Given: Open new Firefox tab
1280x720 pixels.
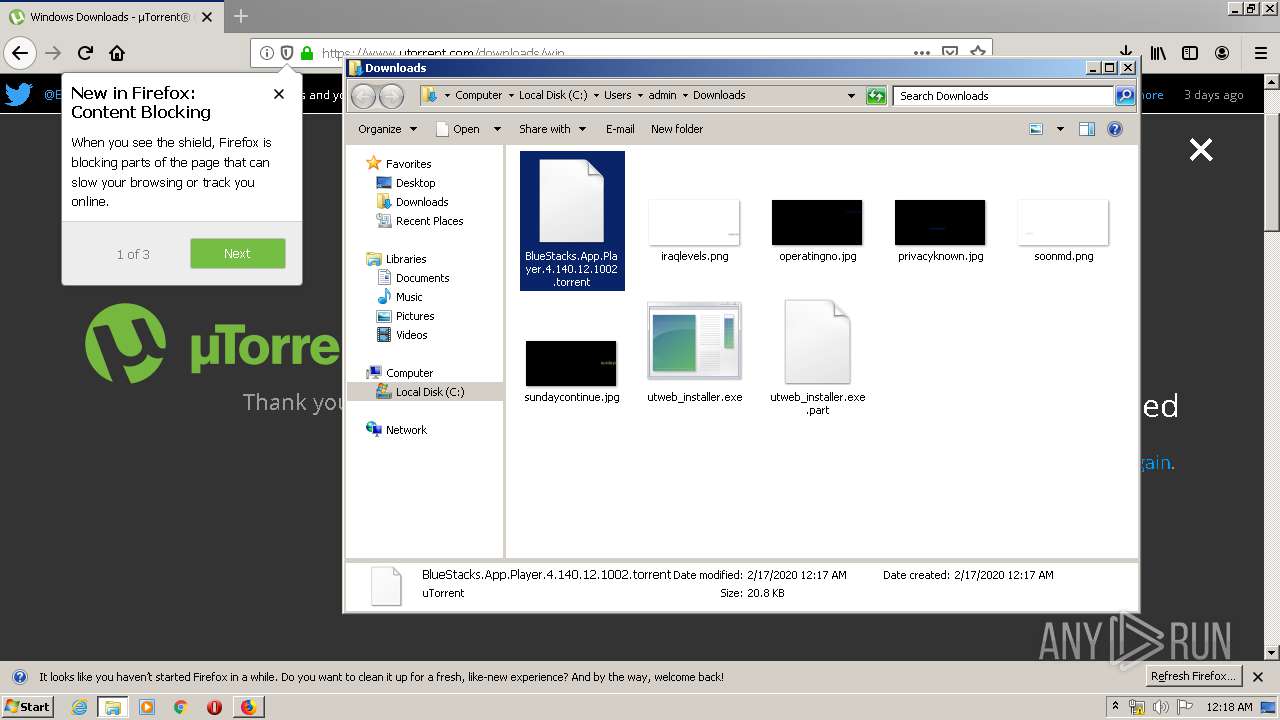Looking at the screenshot, I should (241, 16).
